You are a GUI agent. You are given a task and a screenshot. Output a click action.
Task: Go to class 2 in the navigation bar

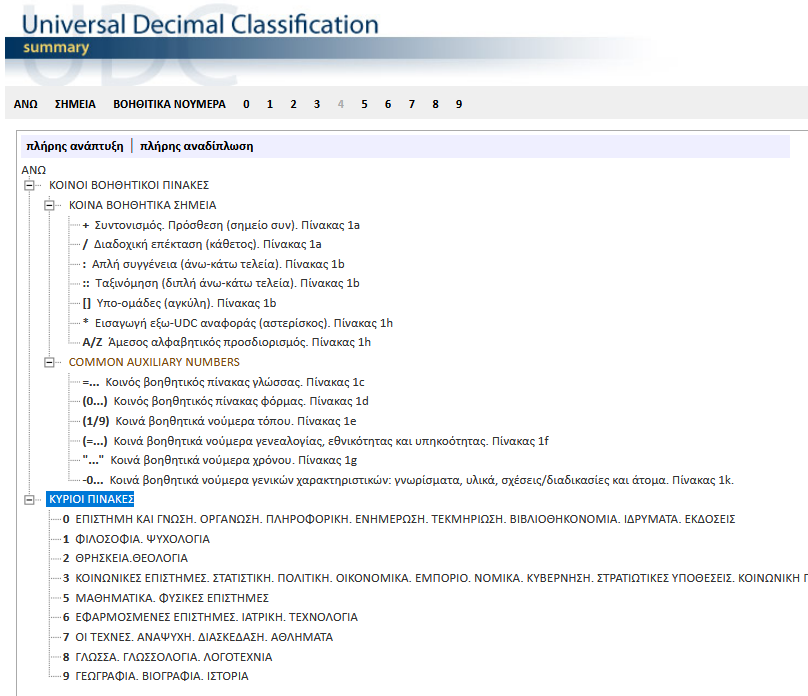coord(293,104)
